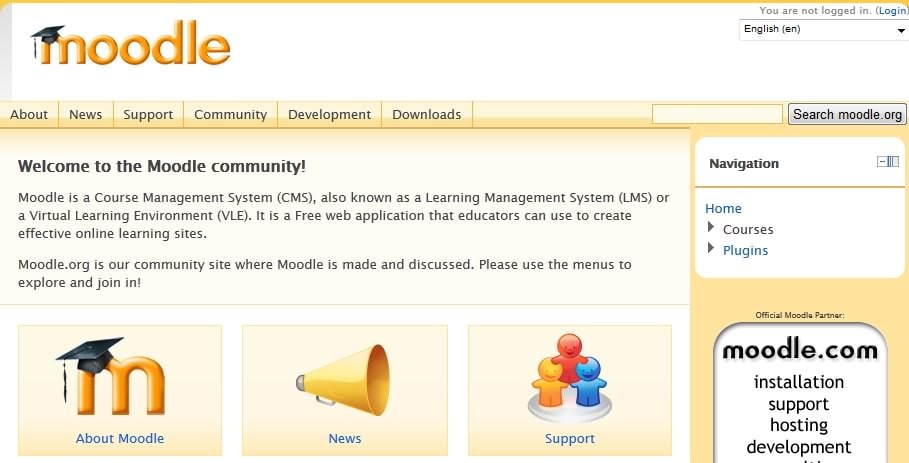909x463 pixels.
Task: Open the Community menu
Action: click(230, 115)
